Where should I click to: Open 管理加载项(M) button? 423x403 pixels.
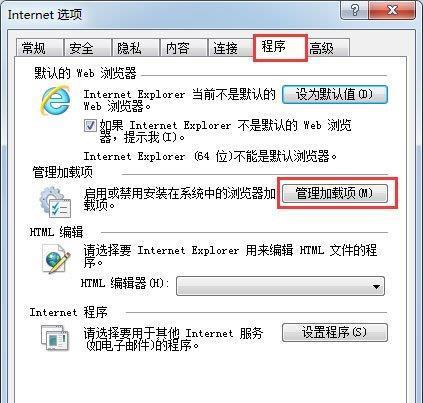point(335,193)
